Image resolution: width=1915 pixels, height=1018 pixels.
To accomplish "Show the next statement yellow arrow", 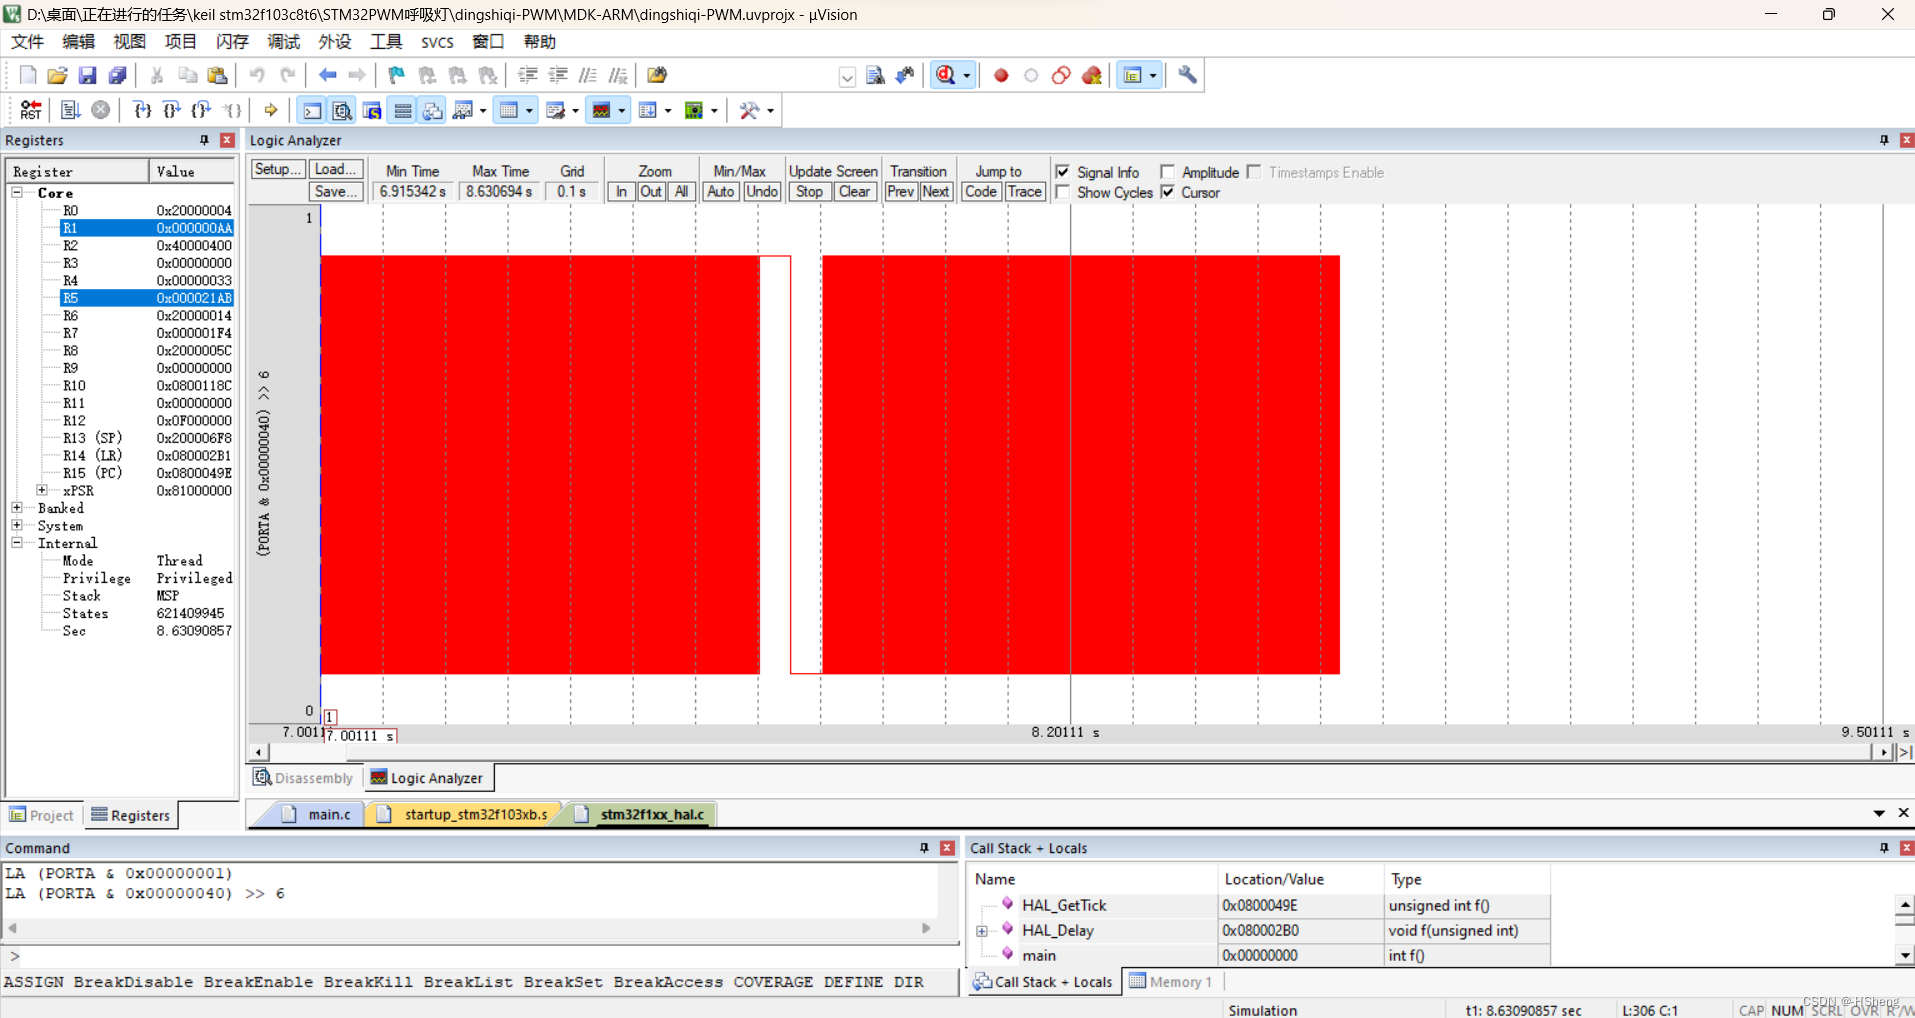I will click(x=271, y=110).
